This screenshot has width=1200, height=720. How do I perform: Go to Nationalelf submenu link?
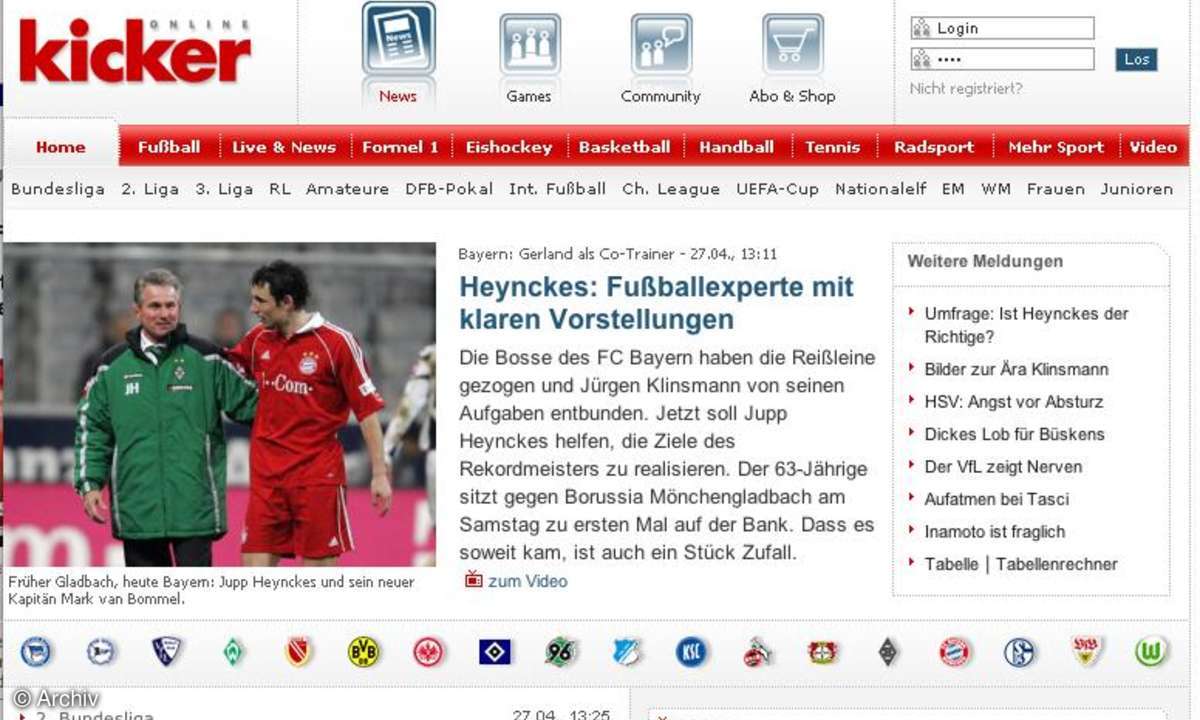pyautogui.click(x=881, y=189)
